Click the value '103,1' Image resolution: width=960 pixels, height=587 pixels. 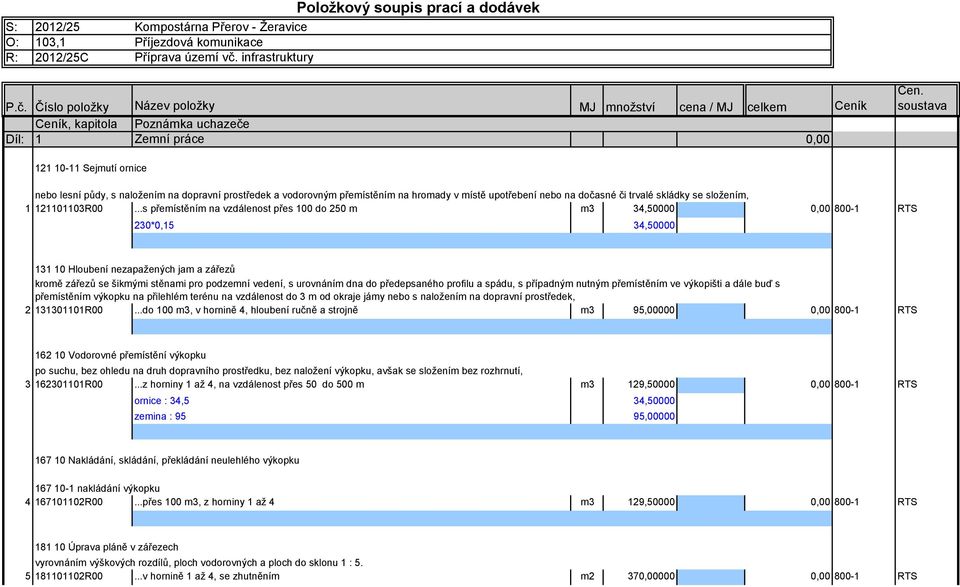(50, 42)
